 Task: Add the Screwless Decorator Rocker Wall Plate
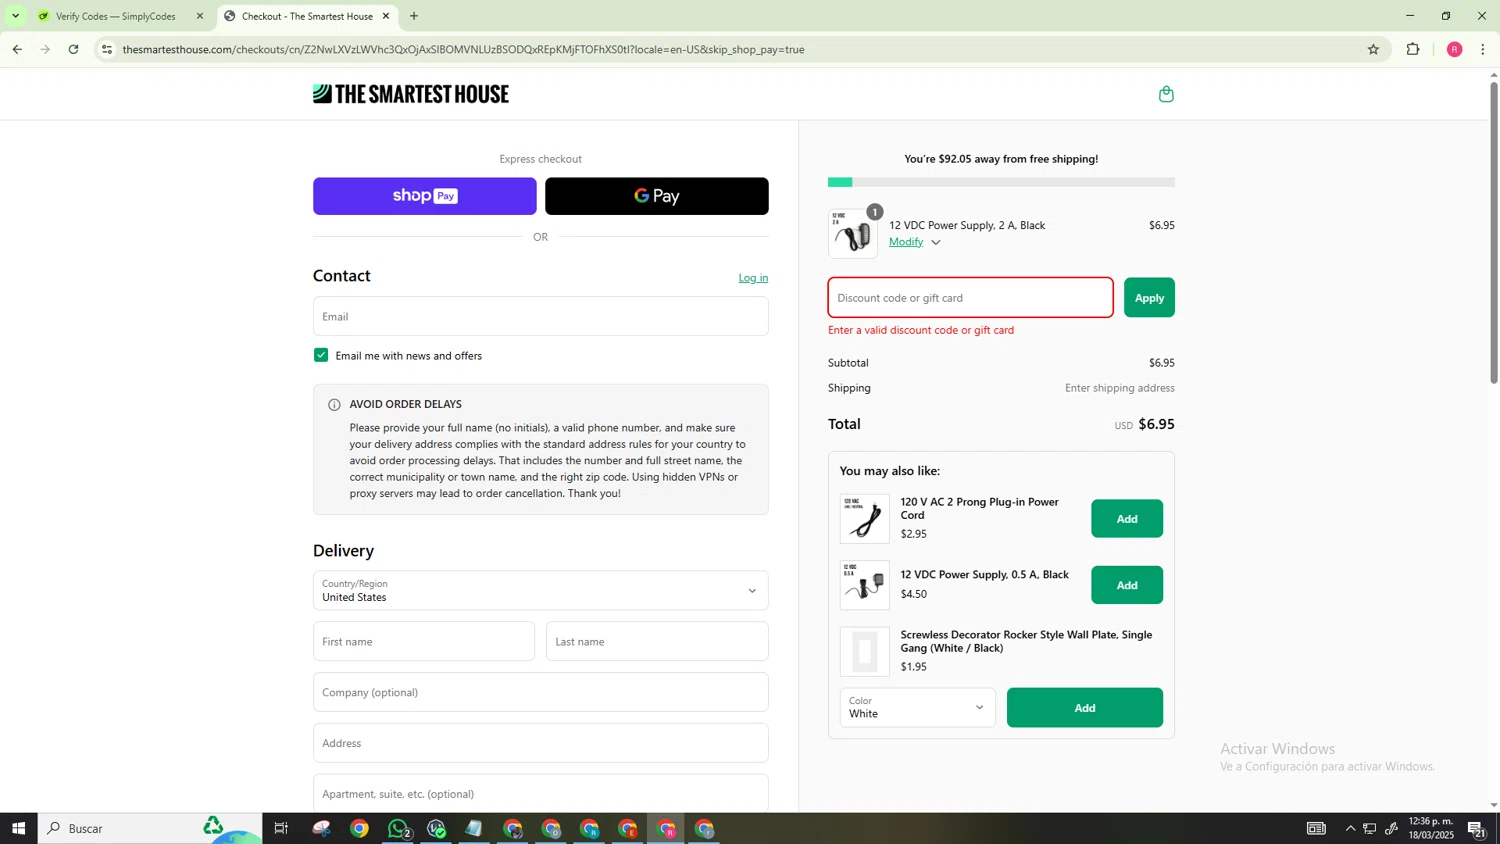click(x=1085, y=708)
